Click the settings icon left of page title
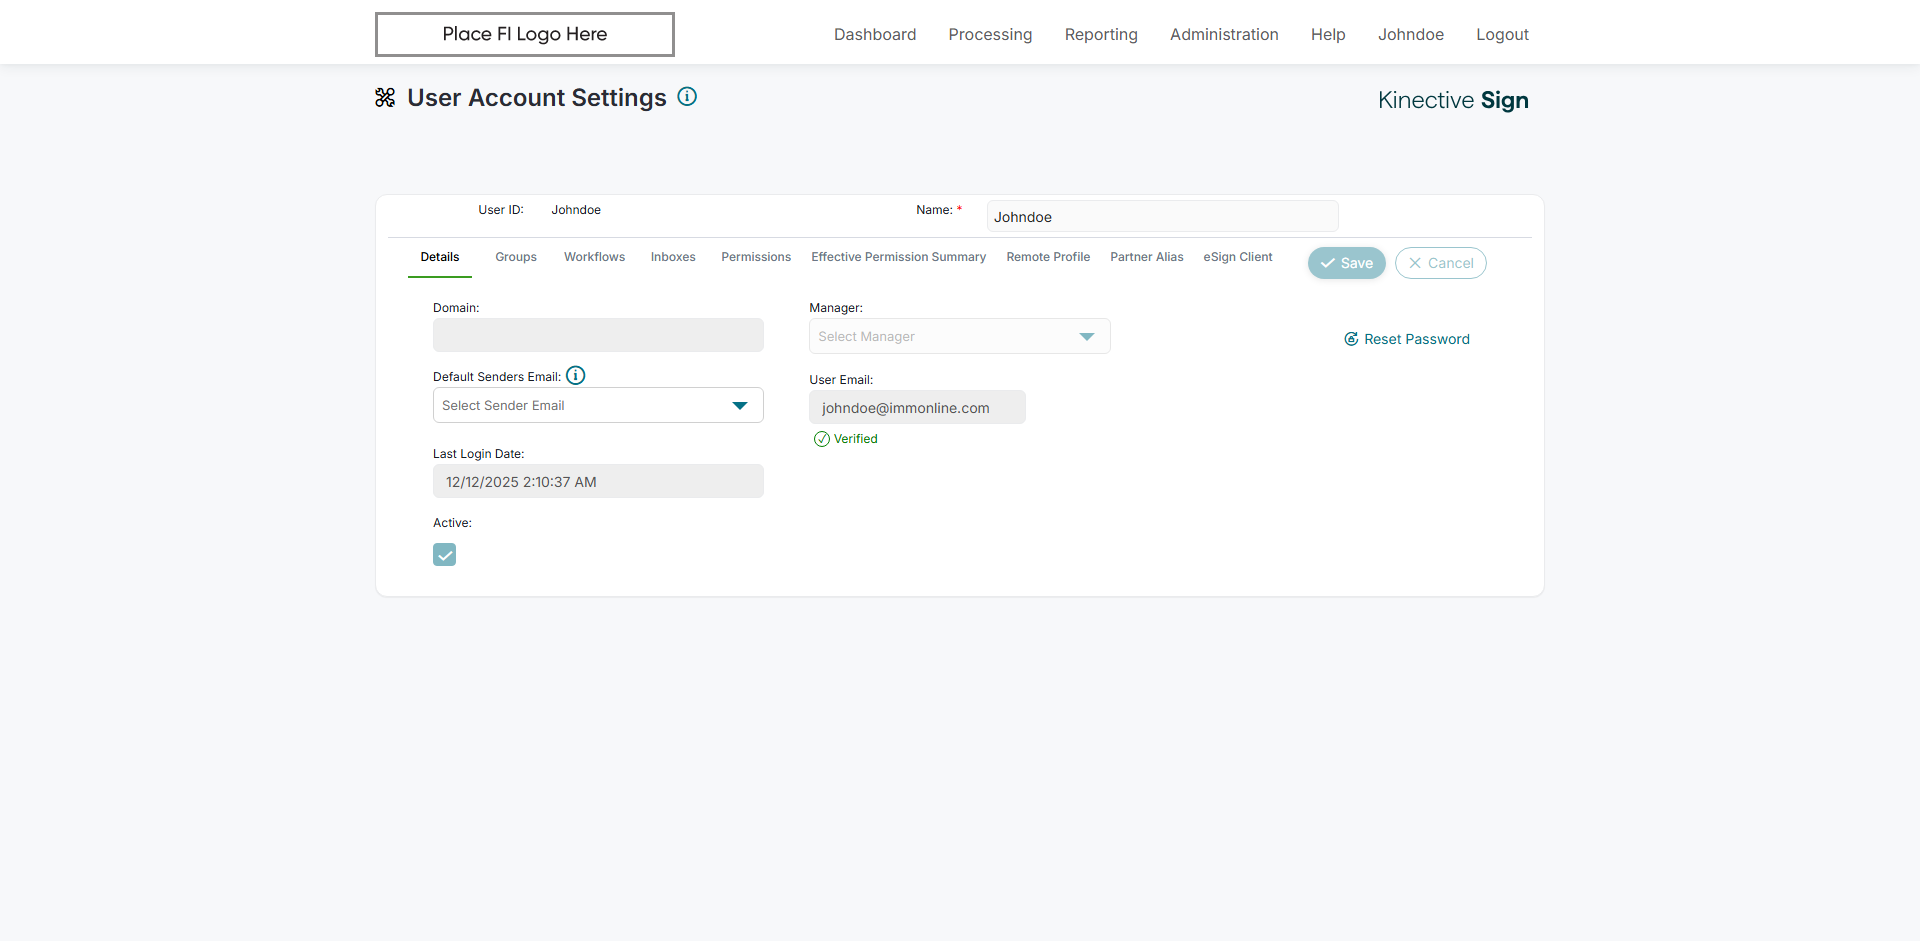Screen dimensions: 1920x941 pos(385,98)
